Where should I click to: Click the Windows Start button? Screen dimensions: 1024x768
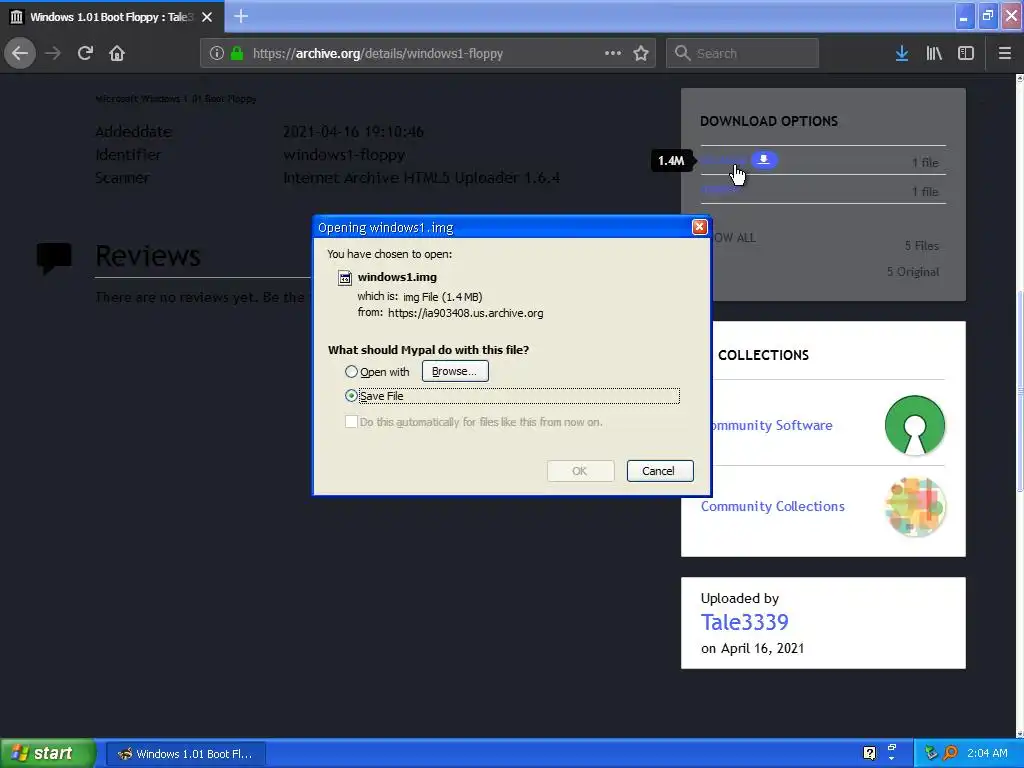48,754
